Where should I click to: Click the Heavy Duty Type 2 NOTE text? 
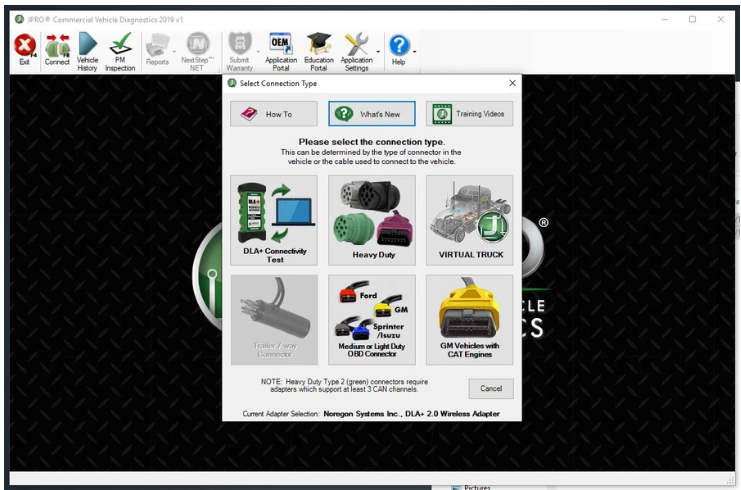coord(345,385)
